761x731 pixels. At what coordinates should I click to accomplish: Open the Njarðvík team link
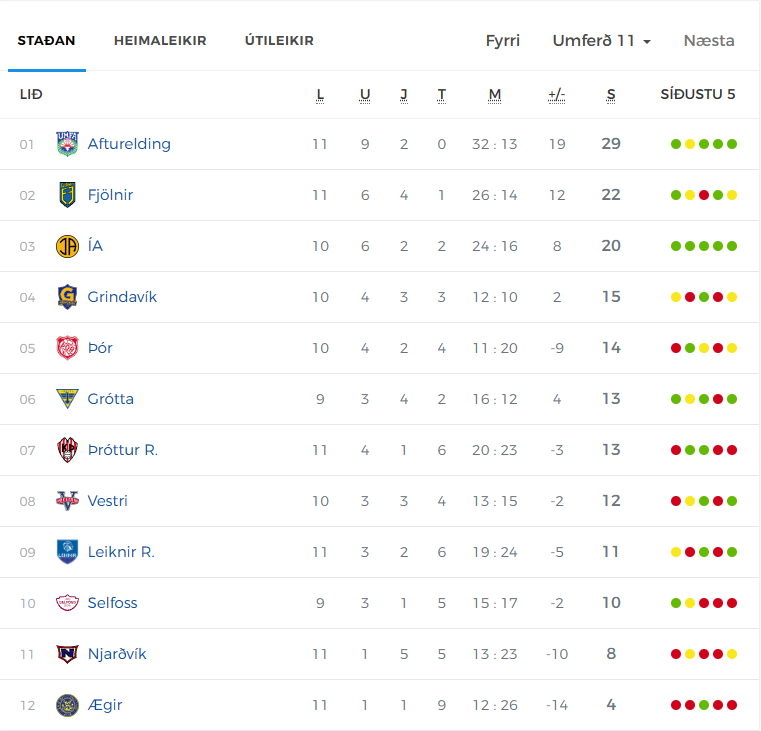point(117,654)
